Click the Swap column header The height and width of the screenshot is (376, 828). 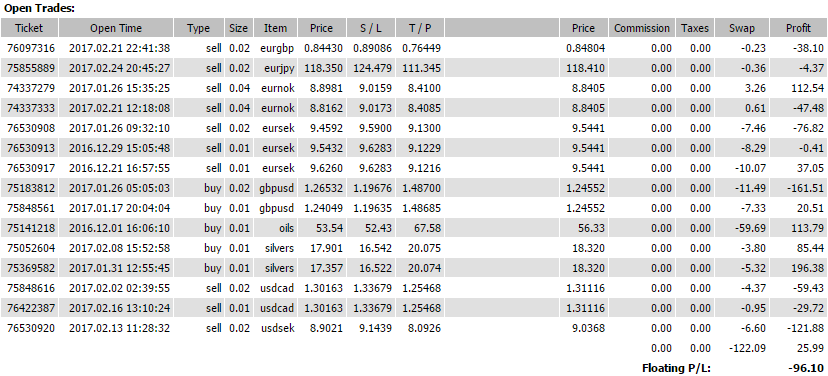tap(742, 29)
